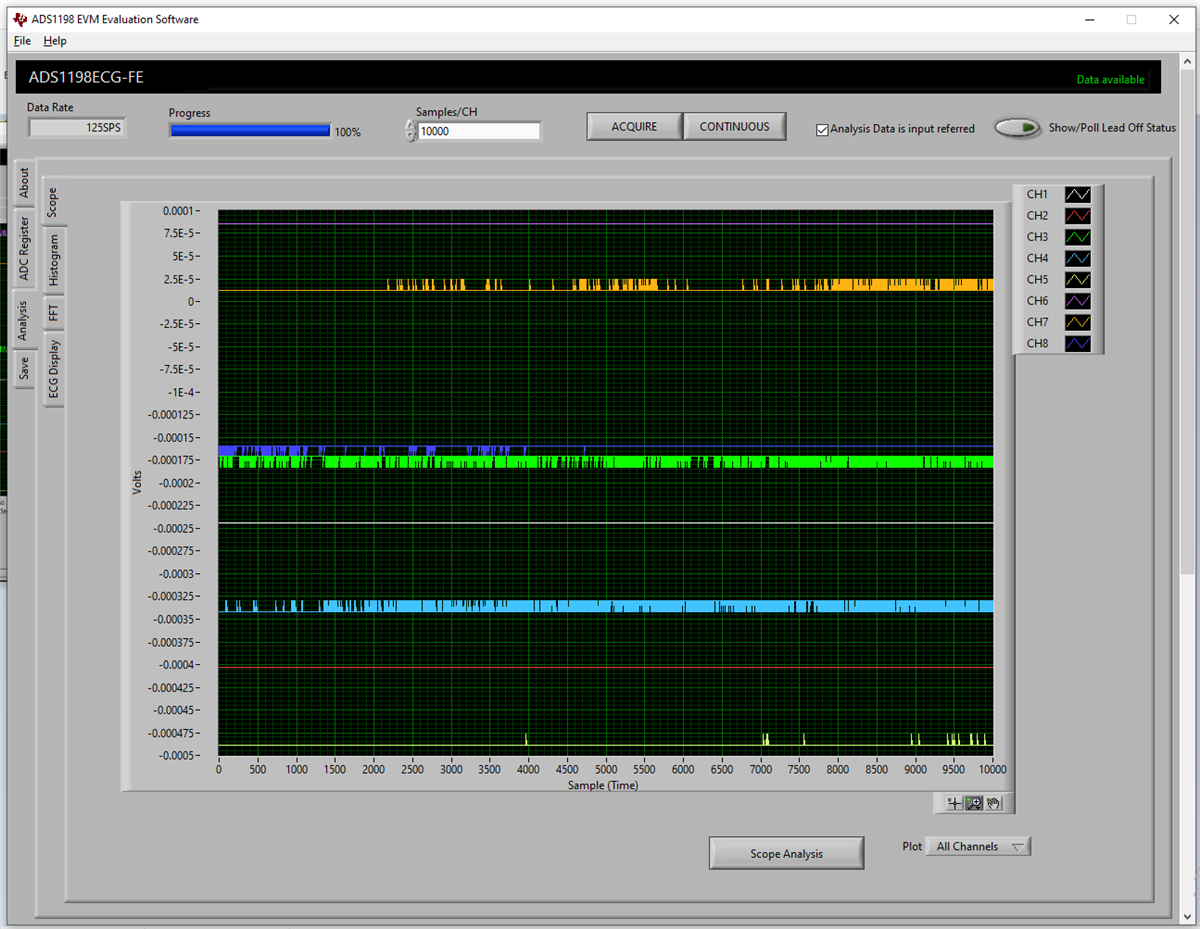
Task: Click the CH2 red plot legend icon
Action: pos(1078,216)
